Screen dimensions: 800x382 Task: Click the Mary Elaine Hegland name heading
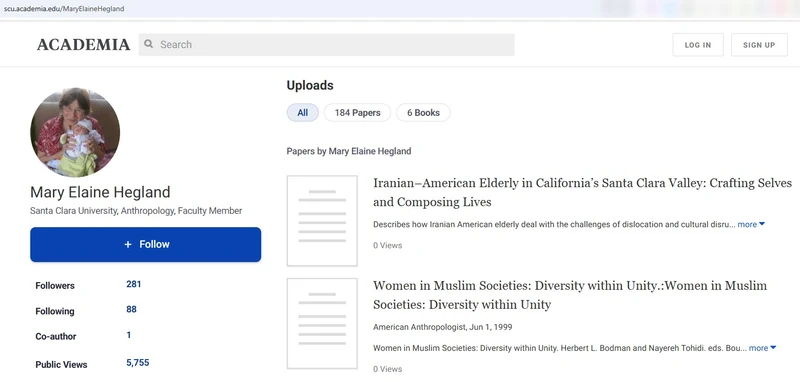pyautogui.click(x=100, y=192)
